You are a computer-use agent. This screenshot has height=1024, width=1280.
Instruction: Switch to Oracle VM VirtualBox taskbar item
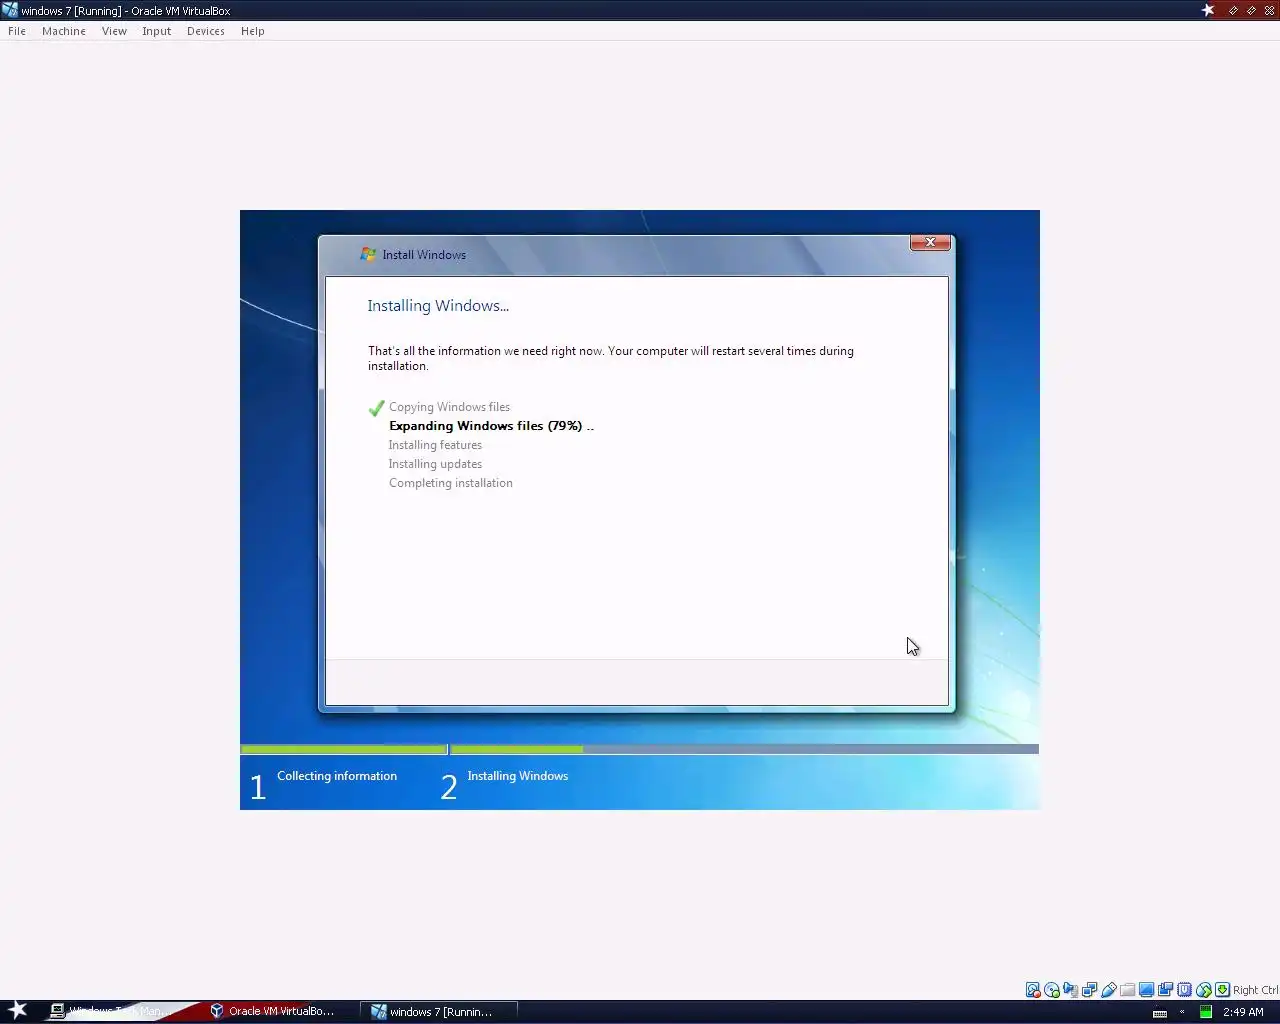coord(272,1011)
